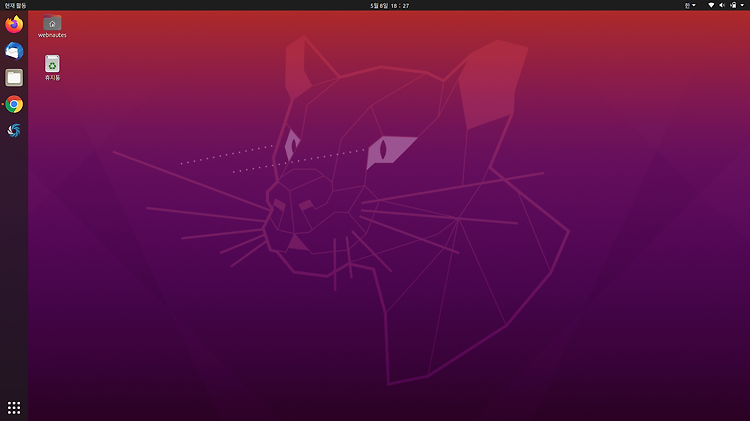Click the Activities button in top bar
Image resolution: width=750 pixels, height=421 pixels.
[15, 6]
